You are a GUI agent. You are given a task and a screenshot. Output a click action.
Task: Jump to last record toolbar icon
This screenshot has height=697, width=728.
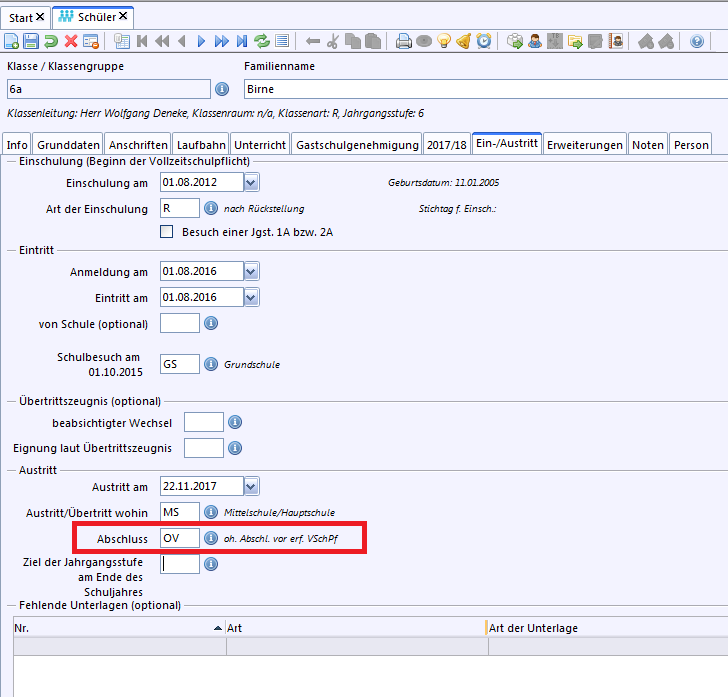coord(242,41)
